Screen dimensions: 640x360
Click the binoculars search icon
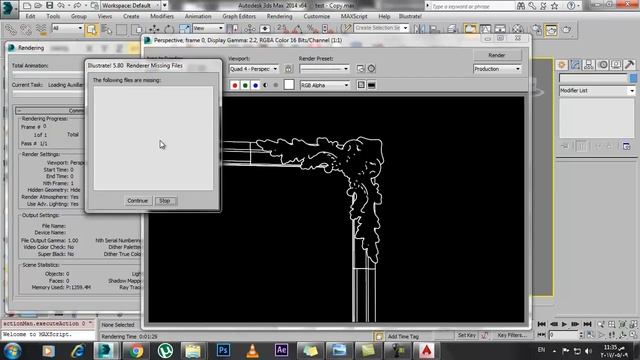521,6
